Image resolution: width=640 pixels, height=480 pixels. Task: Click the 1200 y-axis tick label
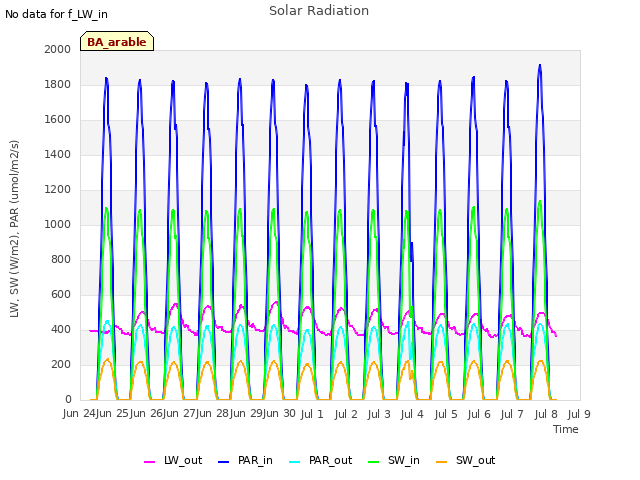click(x=58, y=189)
